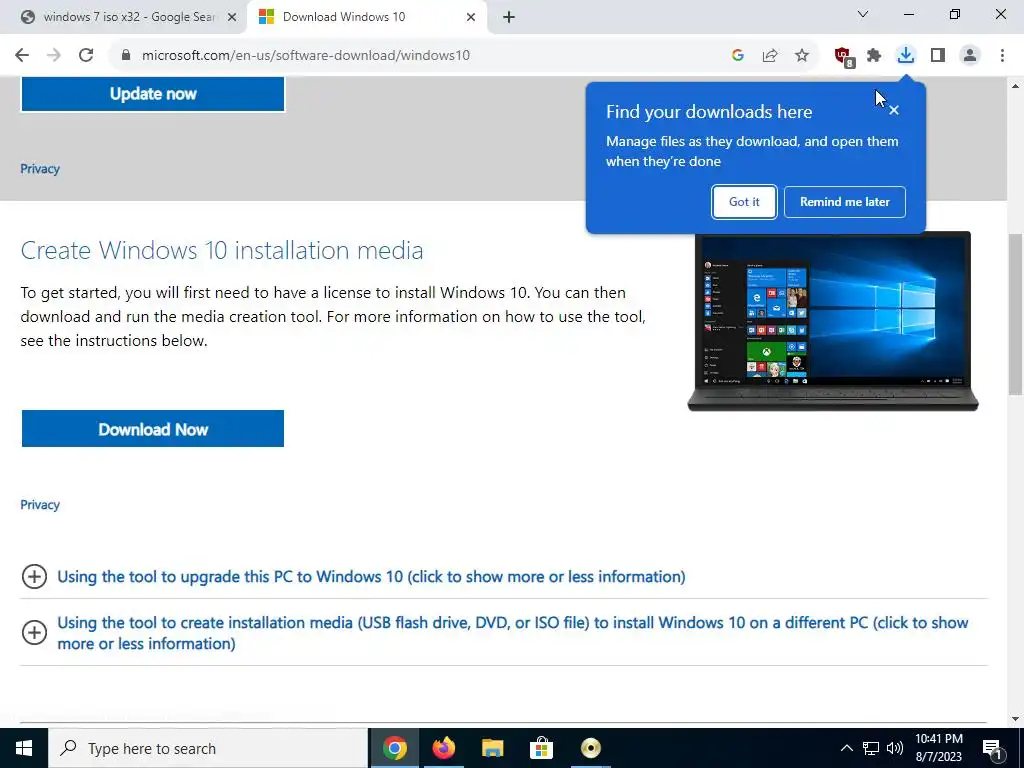Image resolution: width=1024 pixels, height=768 pixels.
Task: Open the Privacy link below Download Now
Action: pyautogui.click(x=40, y=505)
